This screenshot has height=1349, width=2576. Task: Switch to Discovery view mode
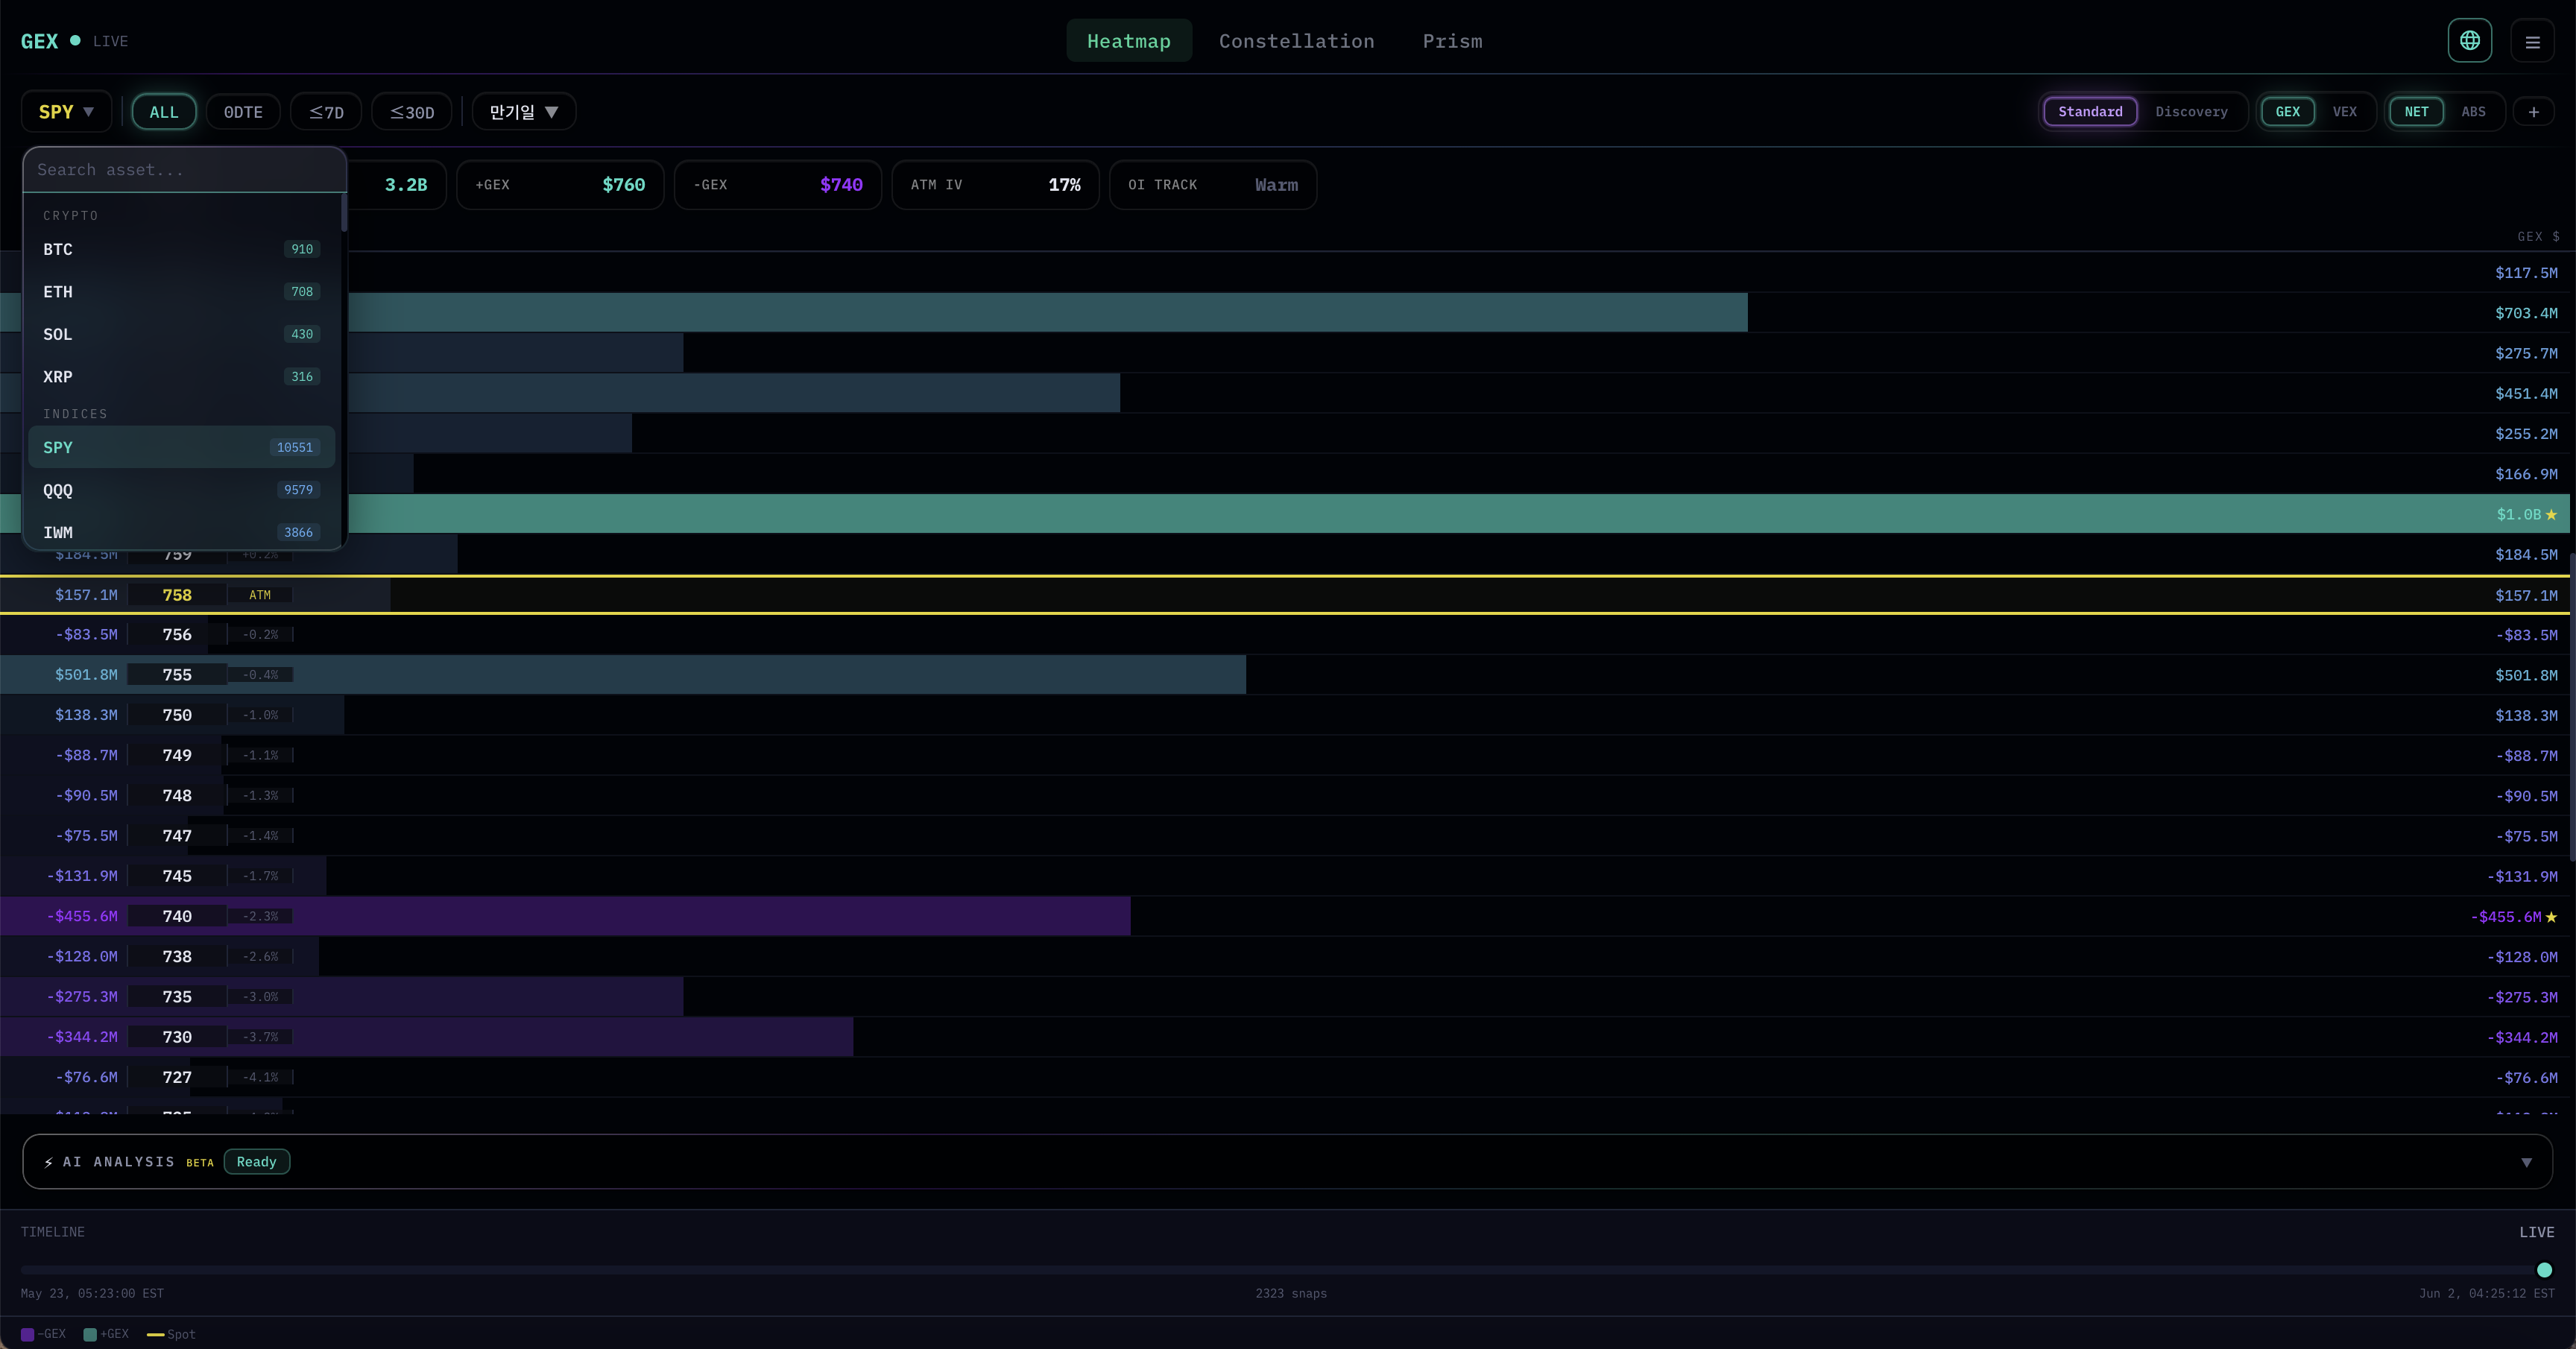click(2191, 112)
